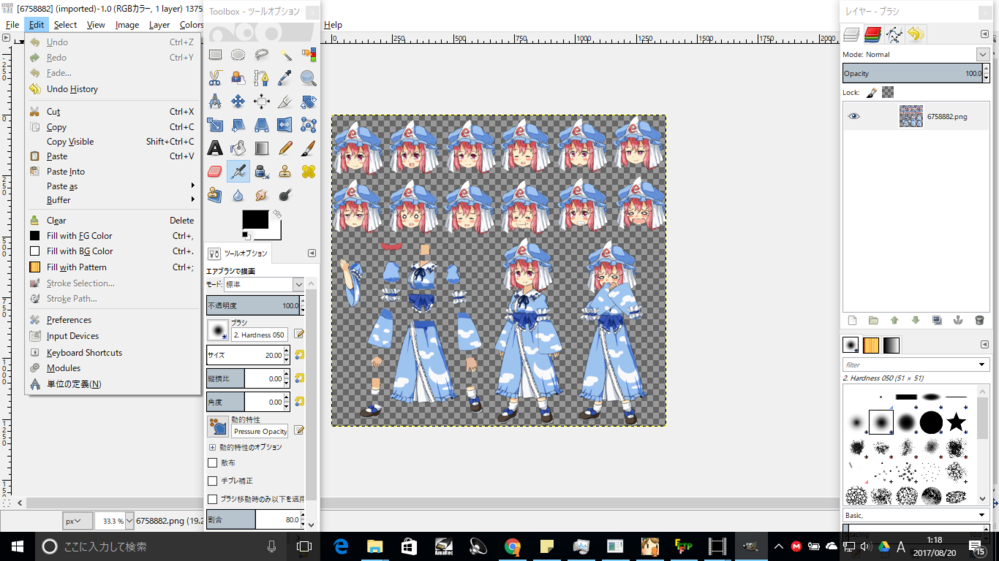Image resolution: width=999 pixels, height=561 pixels.
Task: Adjust the layer Opacity slider
Action: (916, 73)
